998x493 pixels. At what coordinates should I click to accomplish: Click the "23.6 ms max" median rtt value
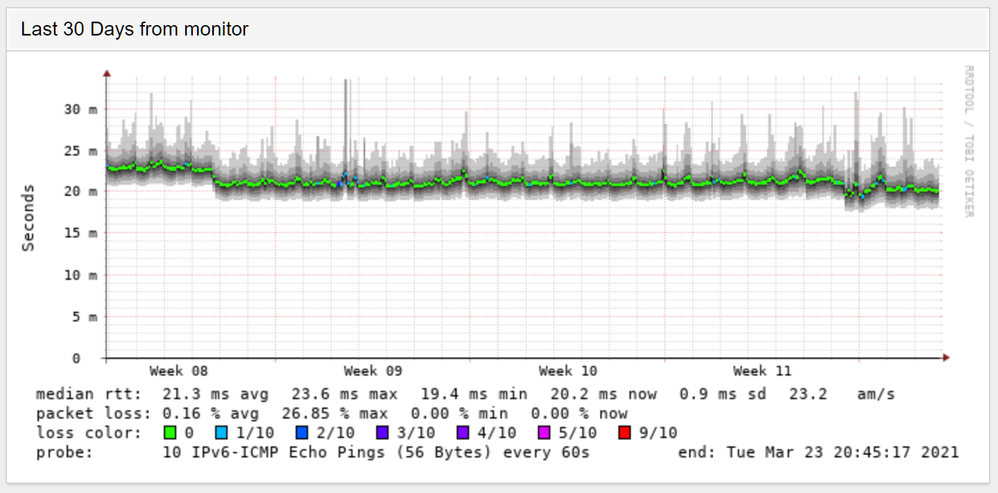pos(344,394)
